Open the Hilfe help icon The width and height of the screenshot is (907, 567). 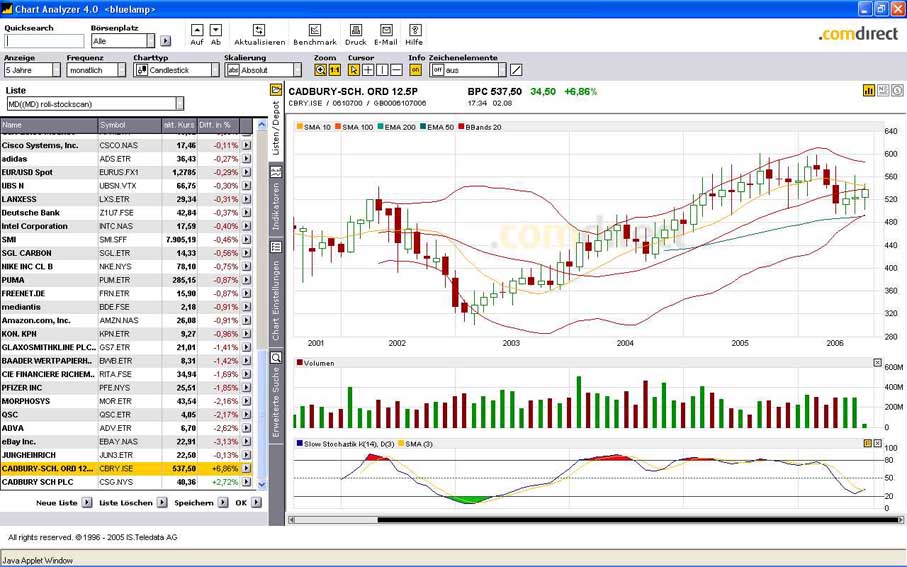[414, 31]
